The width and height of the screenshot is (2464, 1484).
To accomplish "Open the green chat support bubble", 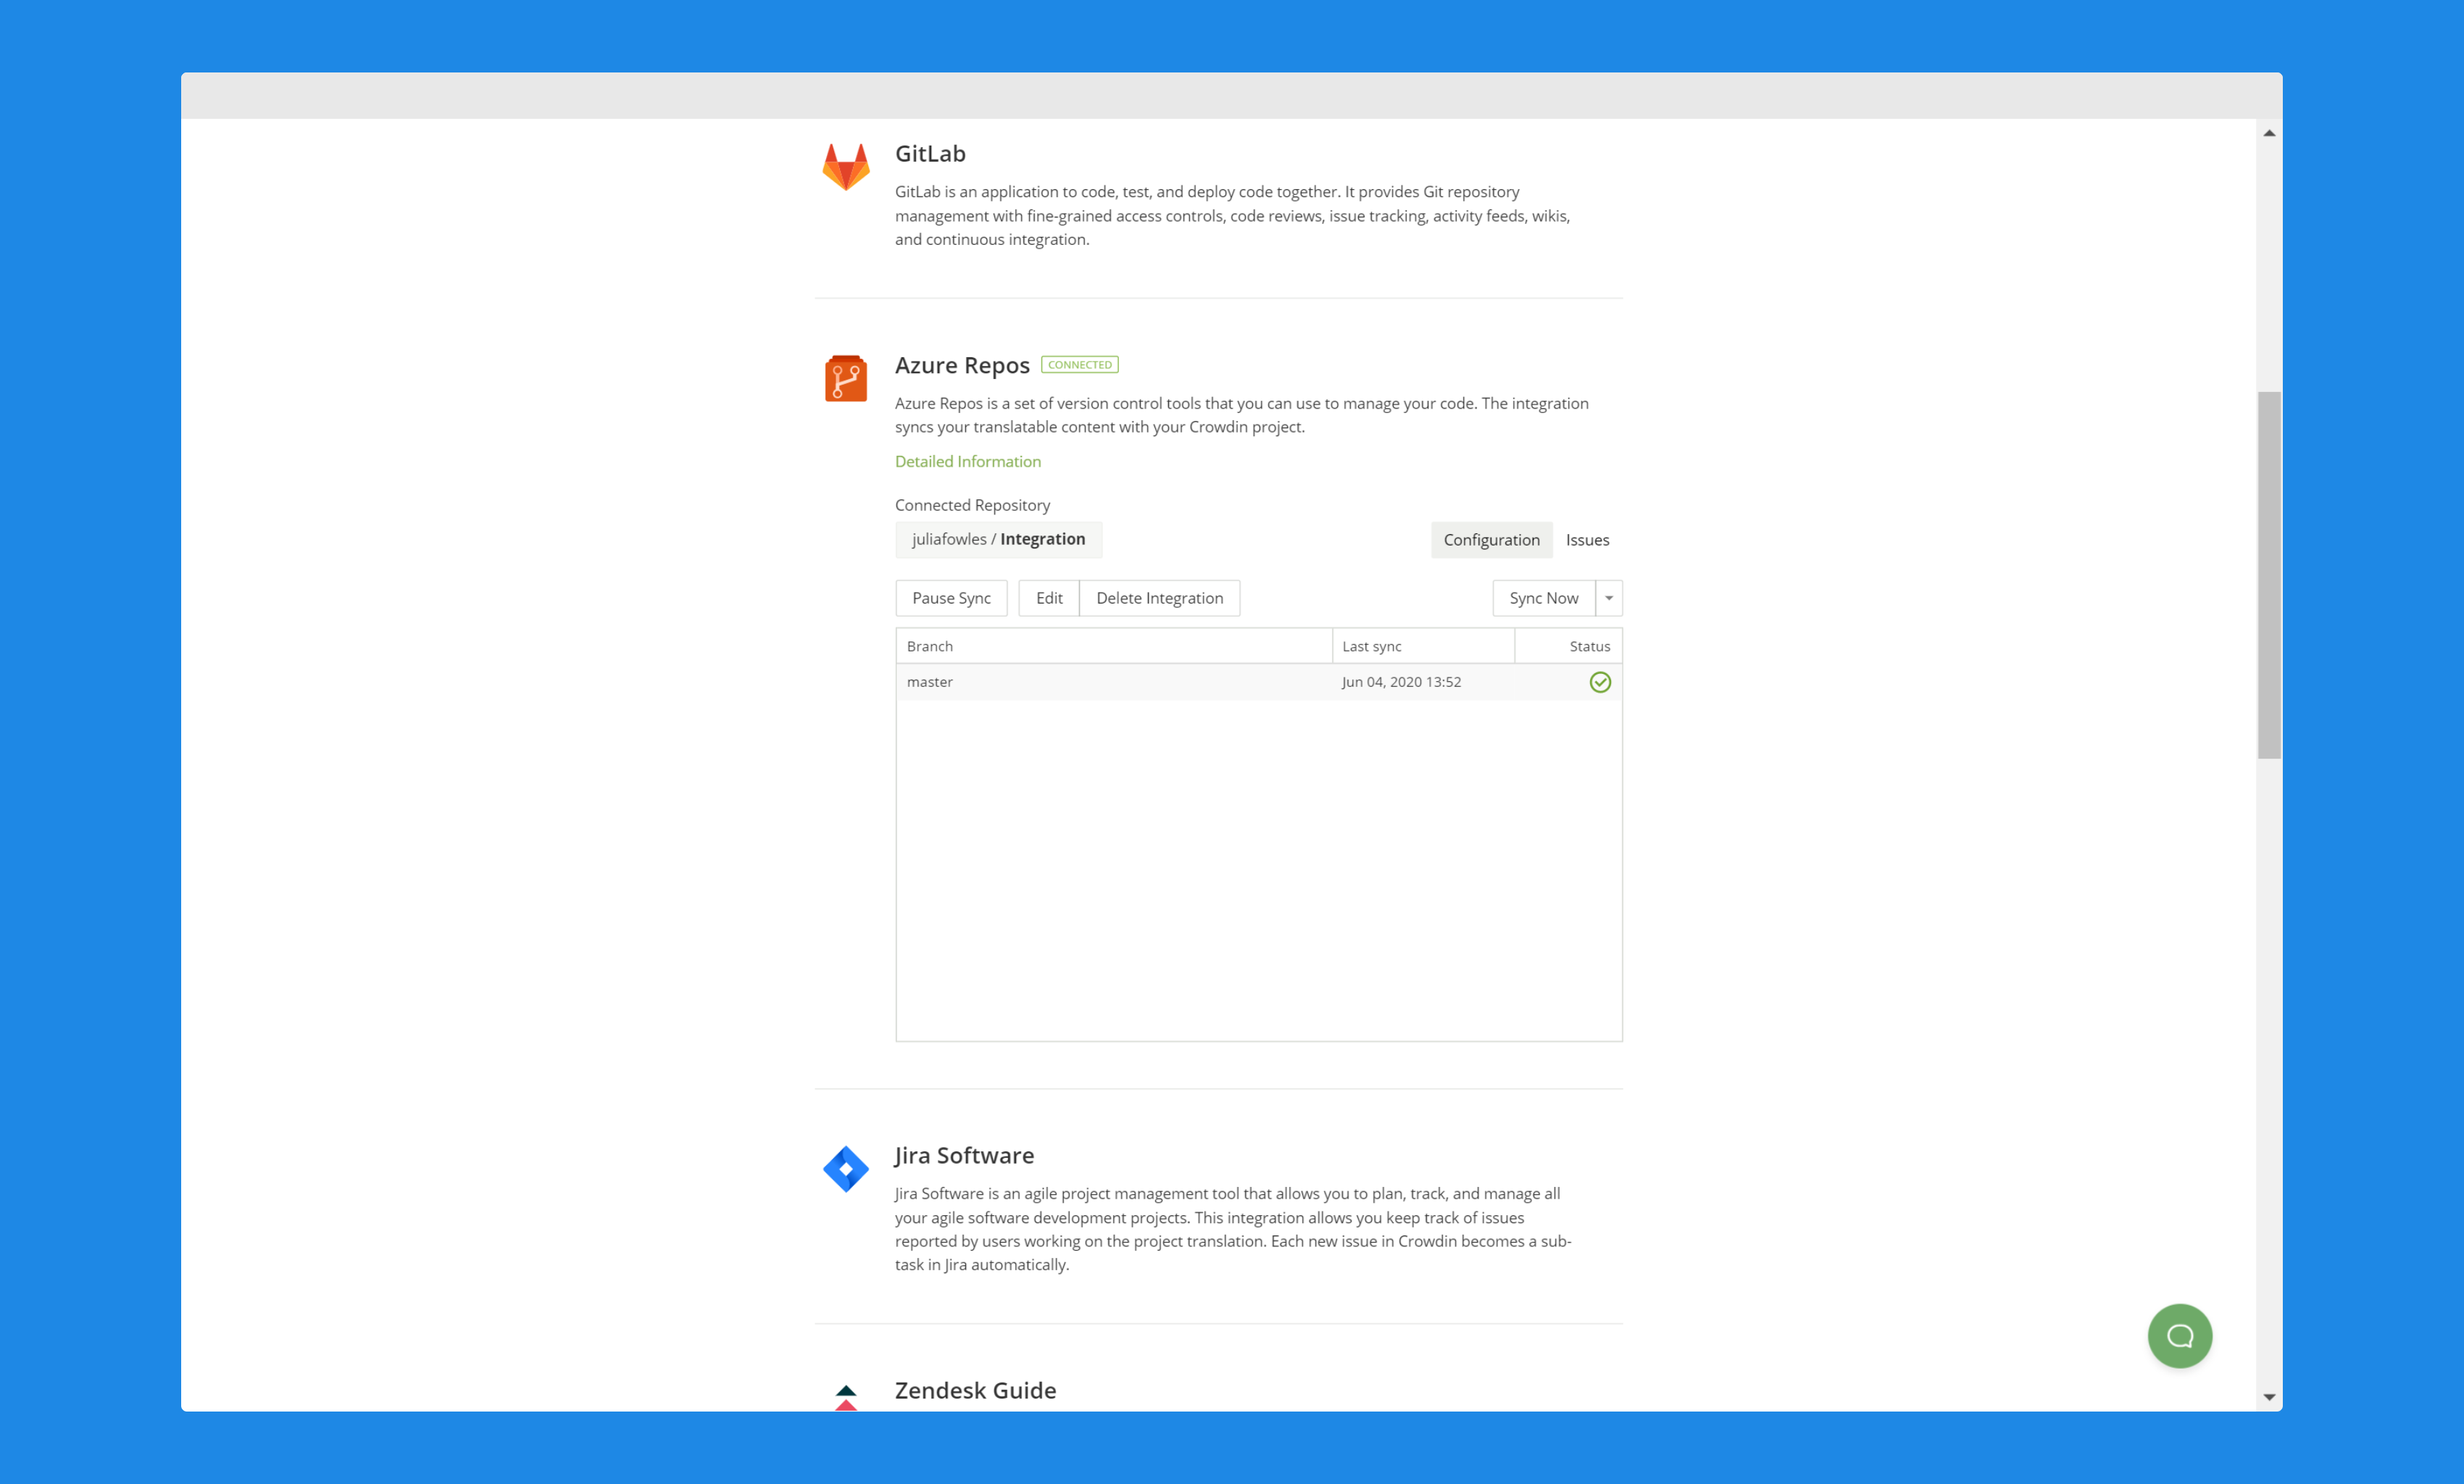I will (x=2180, y=1336).
